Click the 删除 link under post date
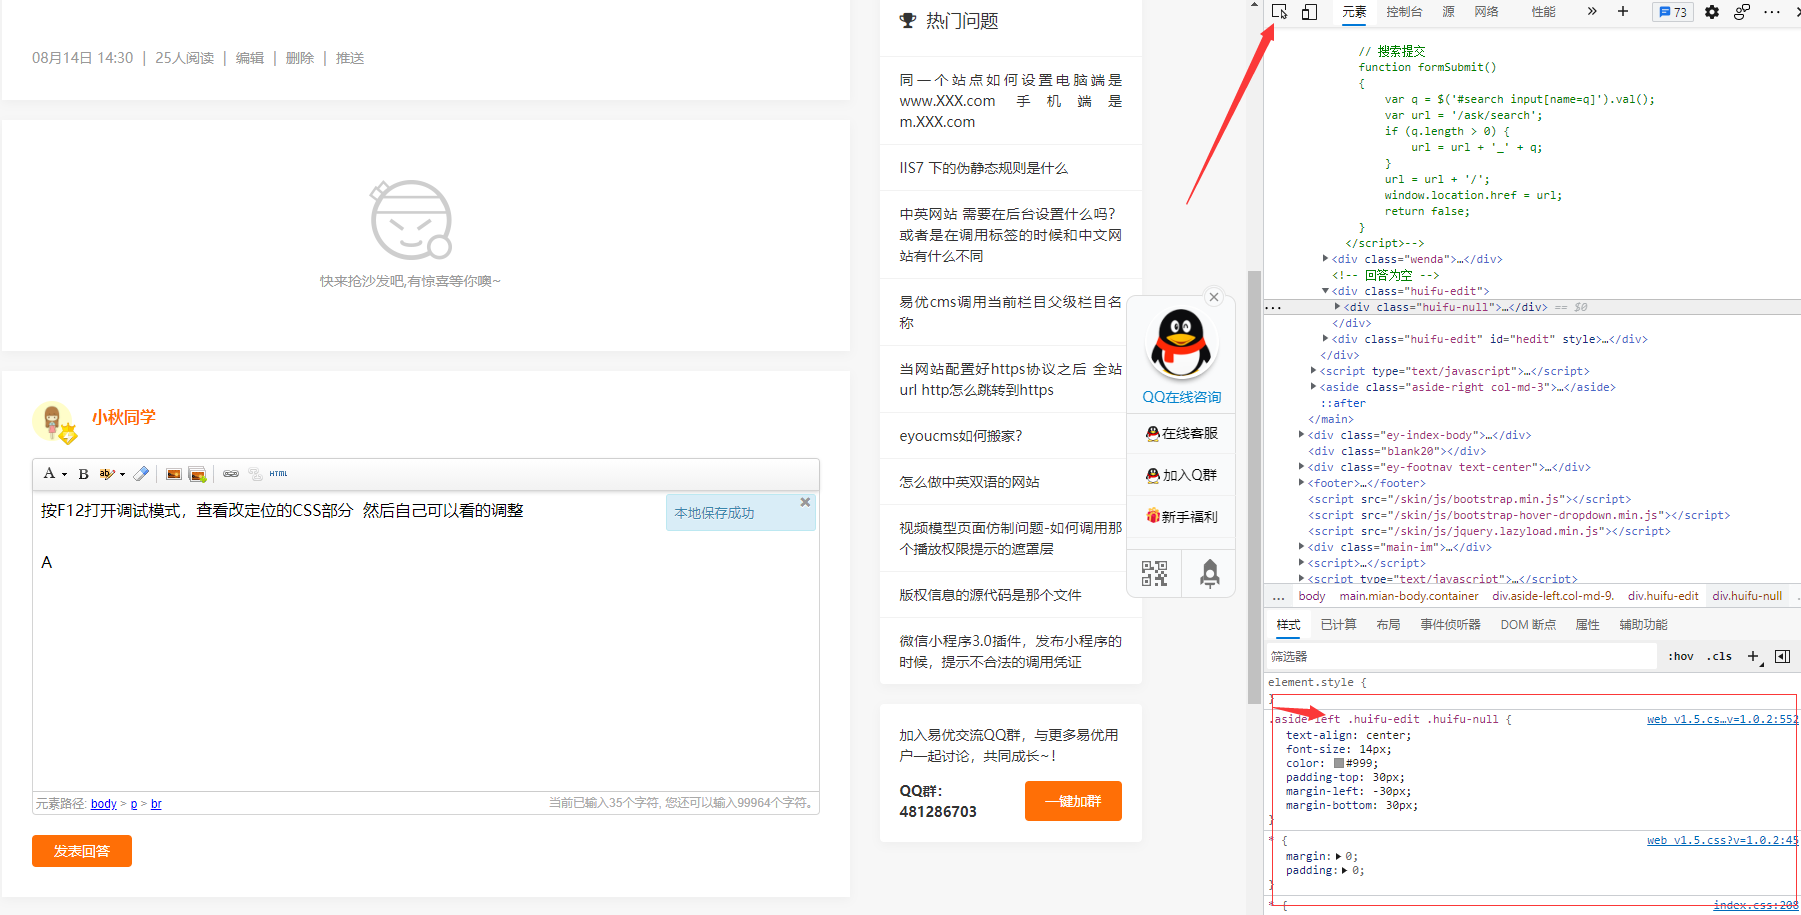Viewport: 1801px width, 915px height. [x=300, y=58]
